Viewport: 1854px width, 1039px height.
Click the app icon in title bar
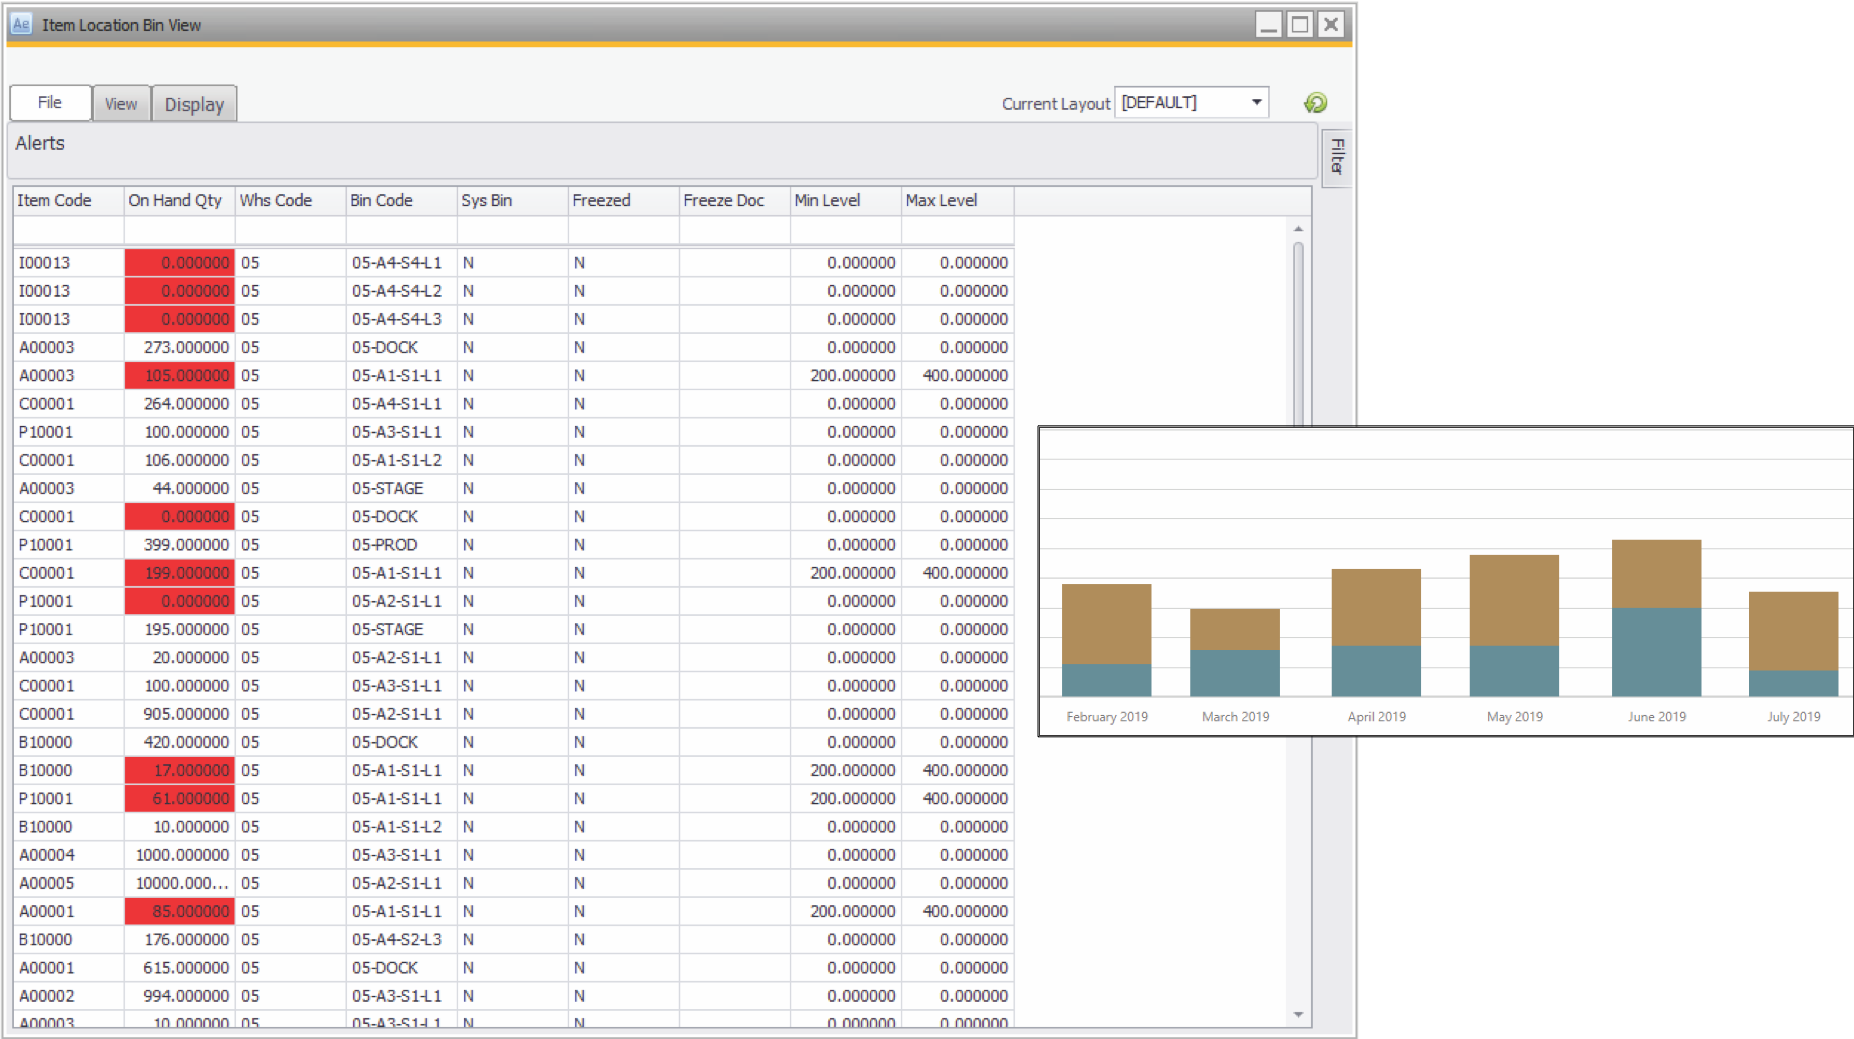(21, 25)
